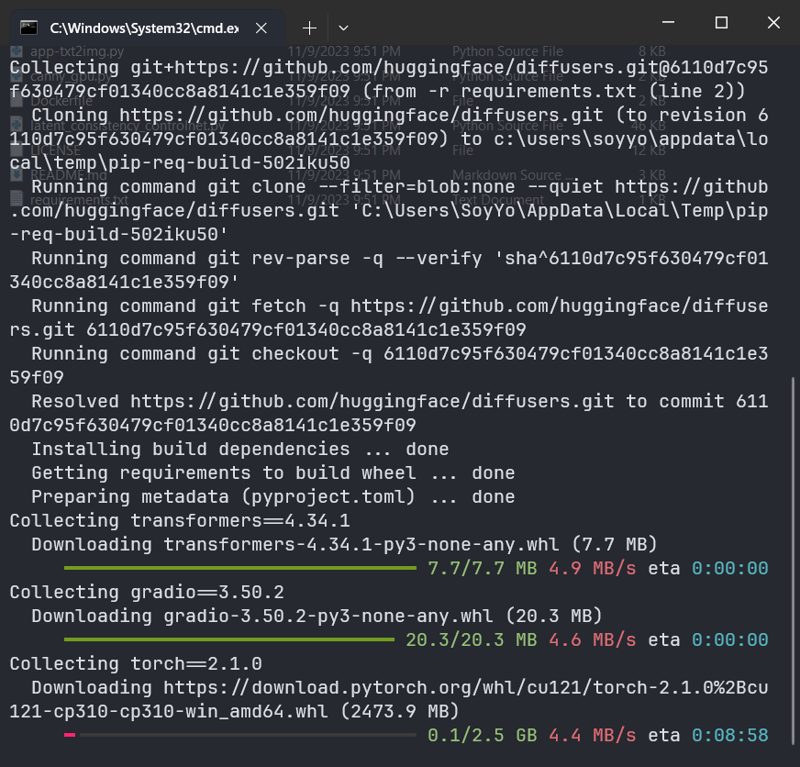Click the text 'Collecting torch==2.1.0'
Screen dimensions: 800x767
136,663
